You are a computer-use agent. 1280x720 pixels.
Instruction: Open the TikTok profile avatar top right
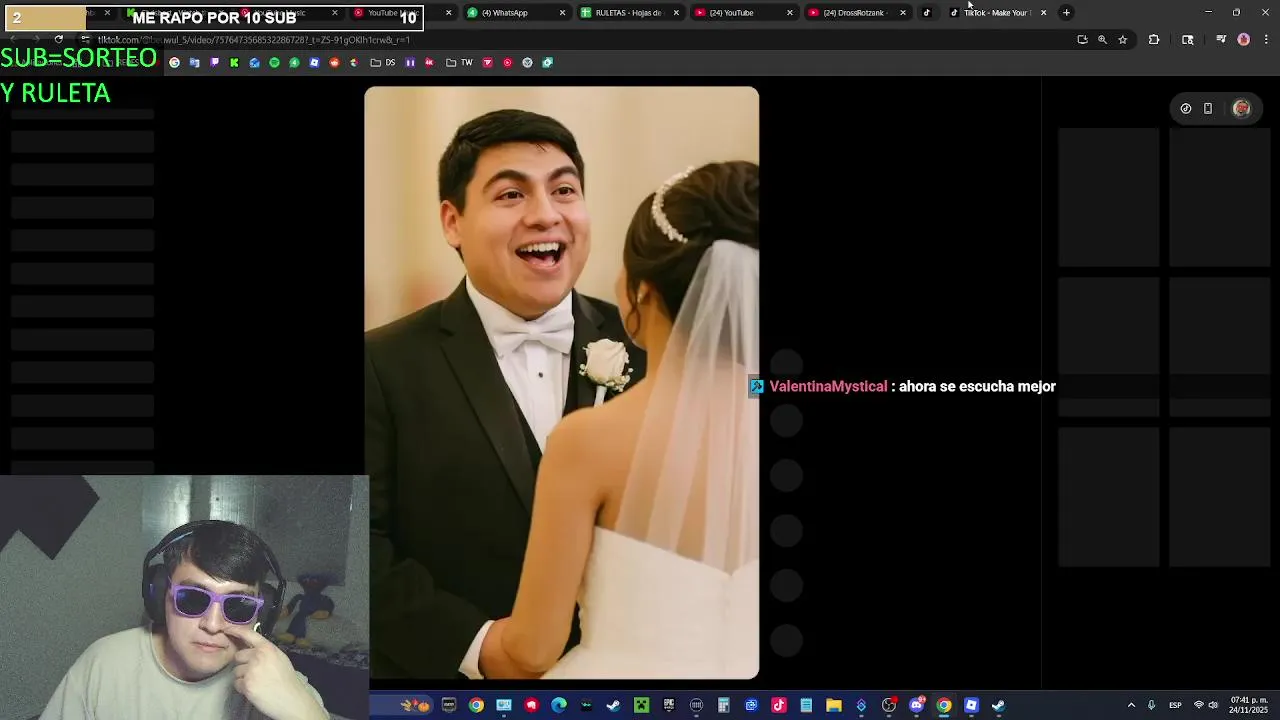pyautogui.click(x=1241, y=108)
